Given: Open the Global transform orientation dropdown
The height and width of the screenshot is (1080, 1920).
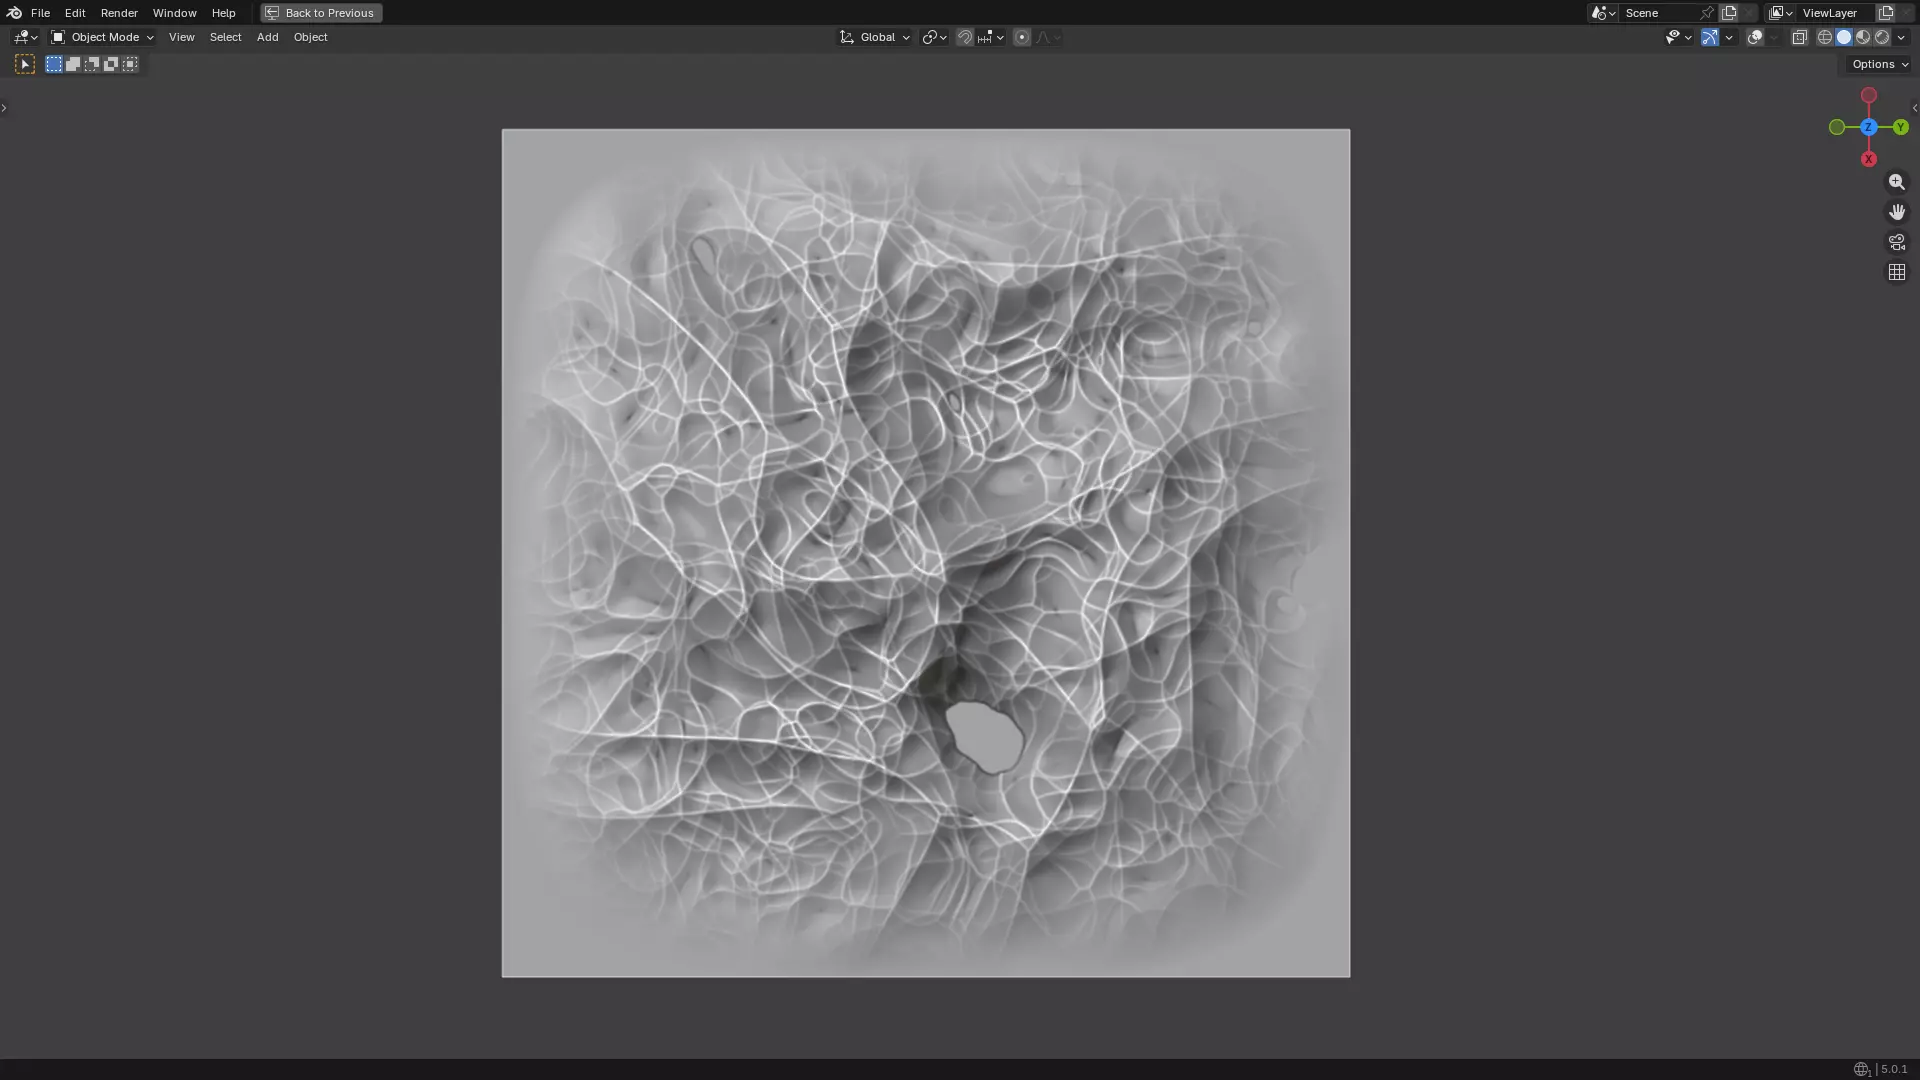Looking at the screenshot, I should (x=876, y=37).
